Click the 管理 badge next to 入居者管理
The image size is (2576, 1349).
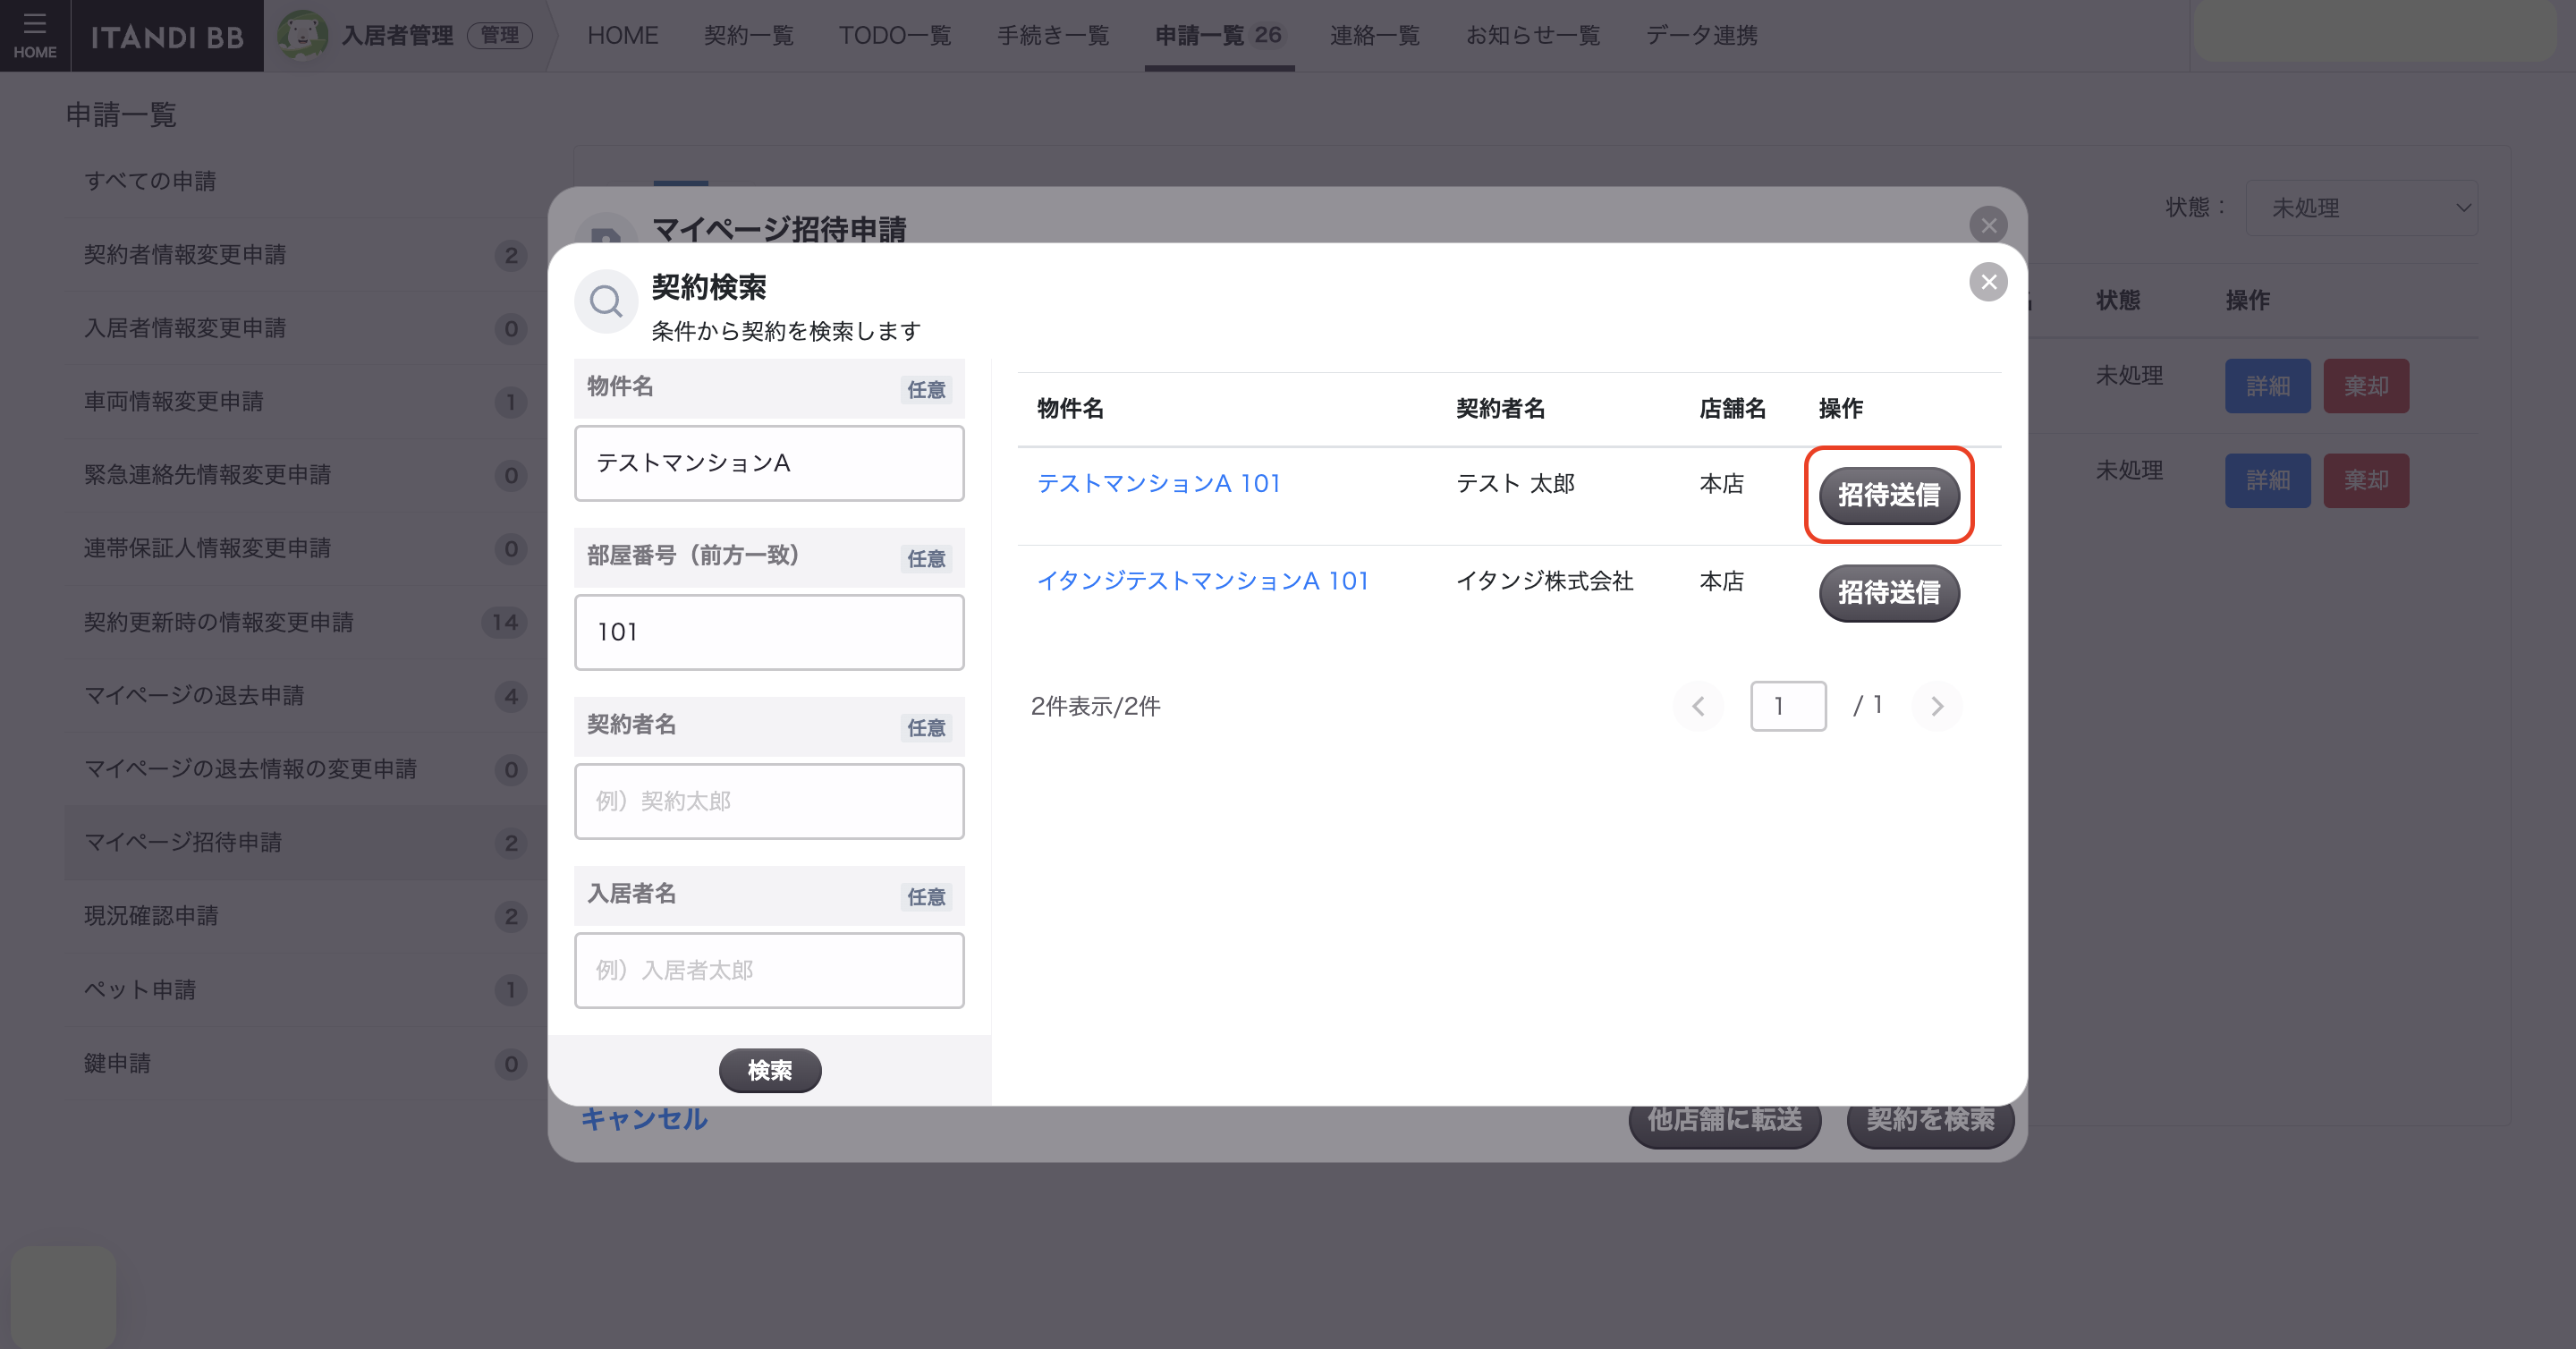[x=499, y=36]
